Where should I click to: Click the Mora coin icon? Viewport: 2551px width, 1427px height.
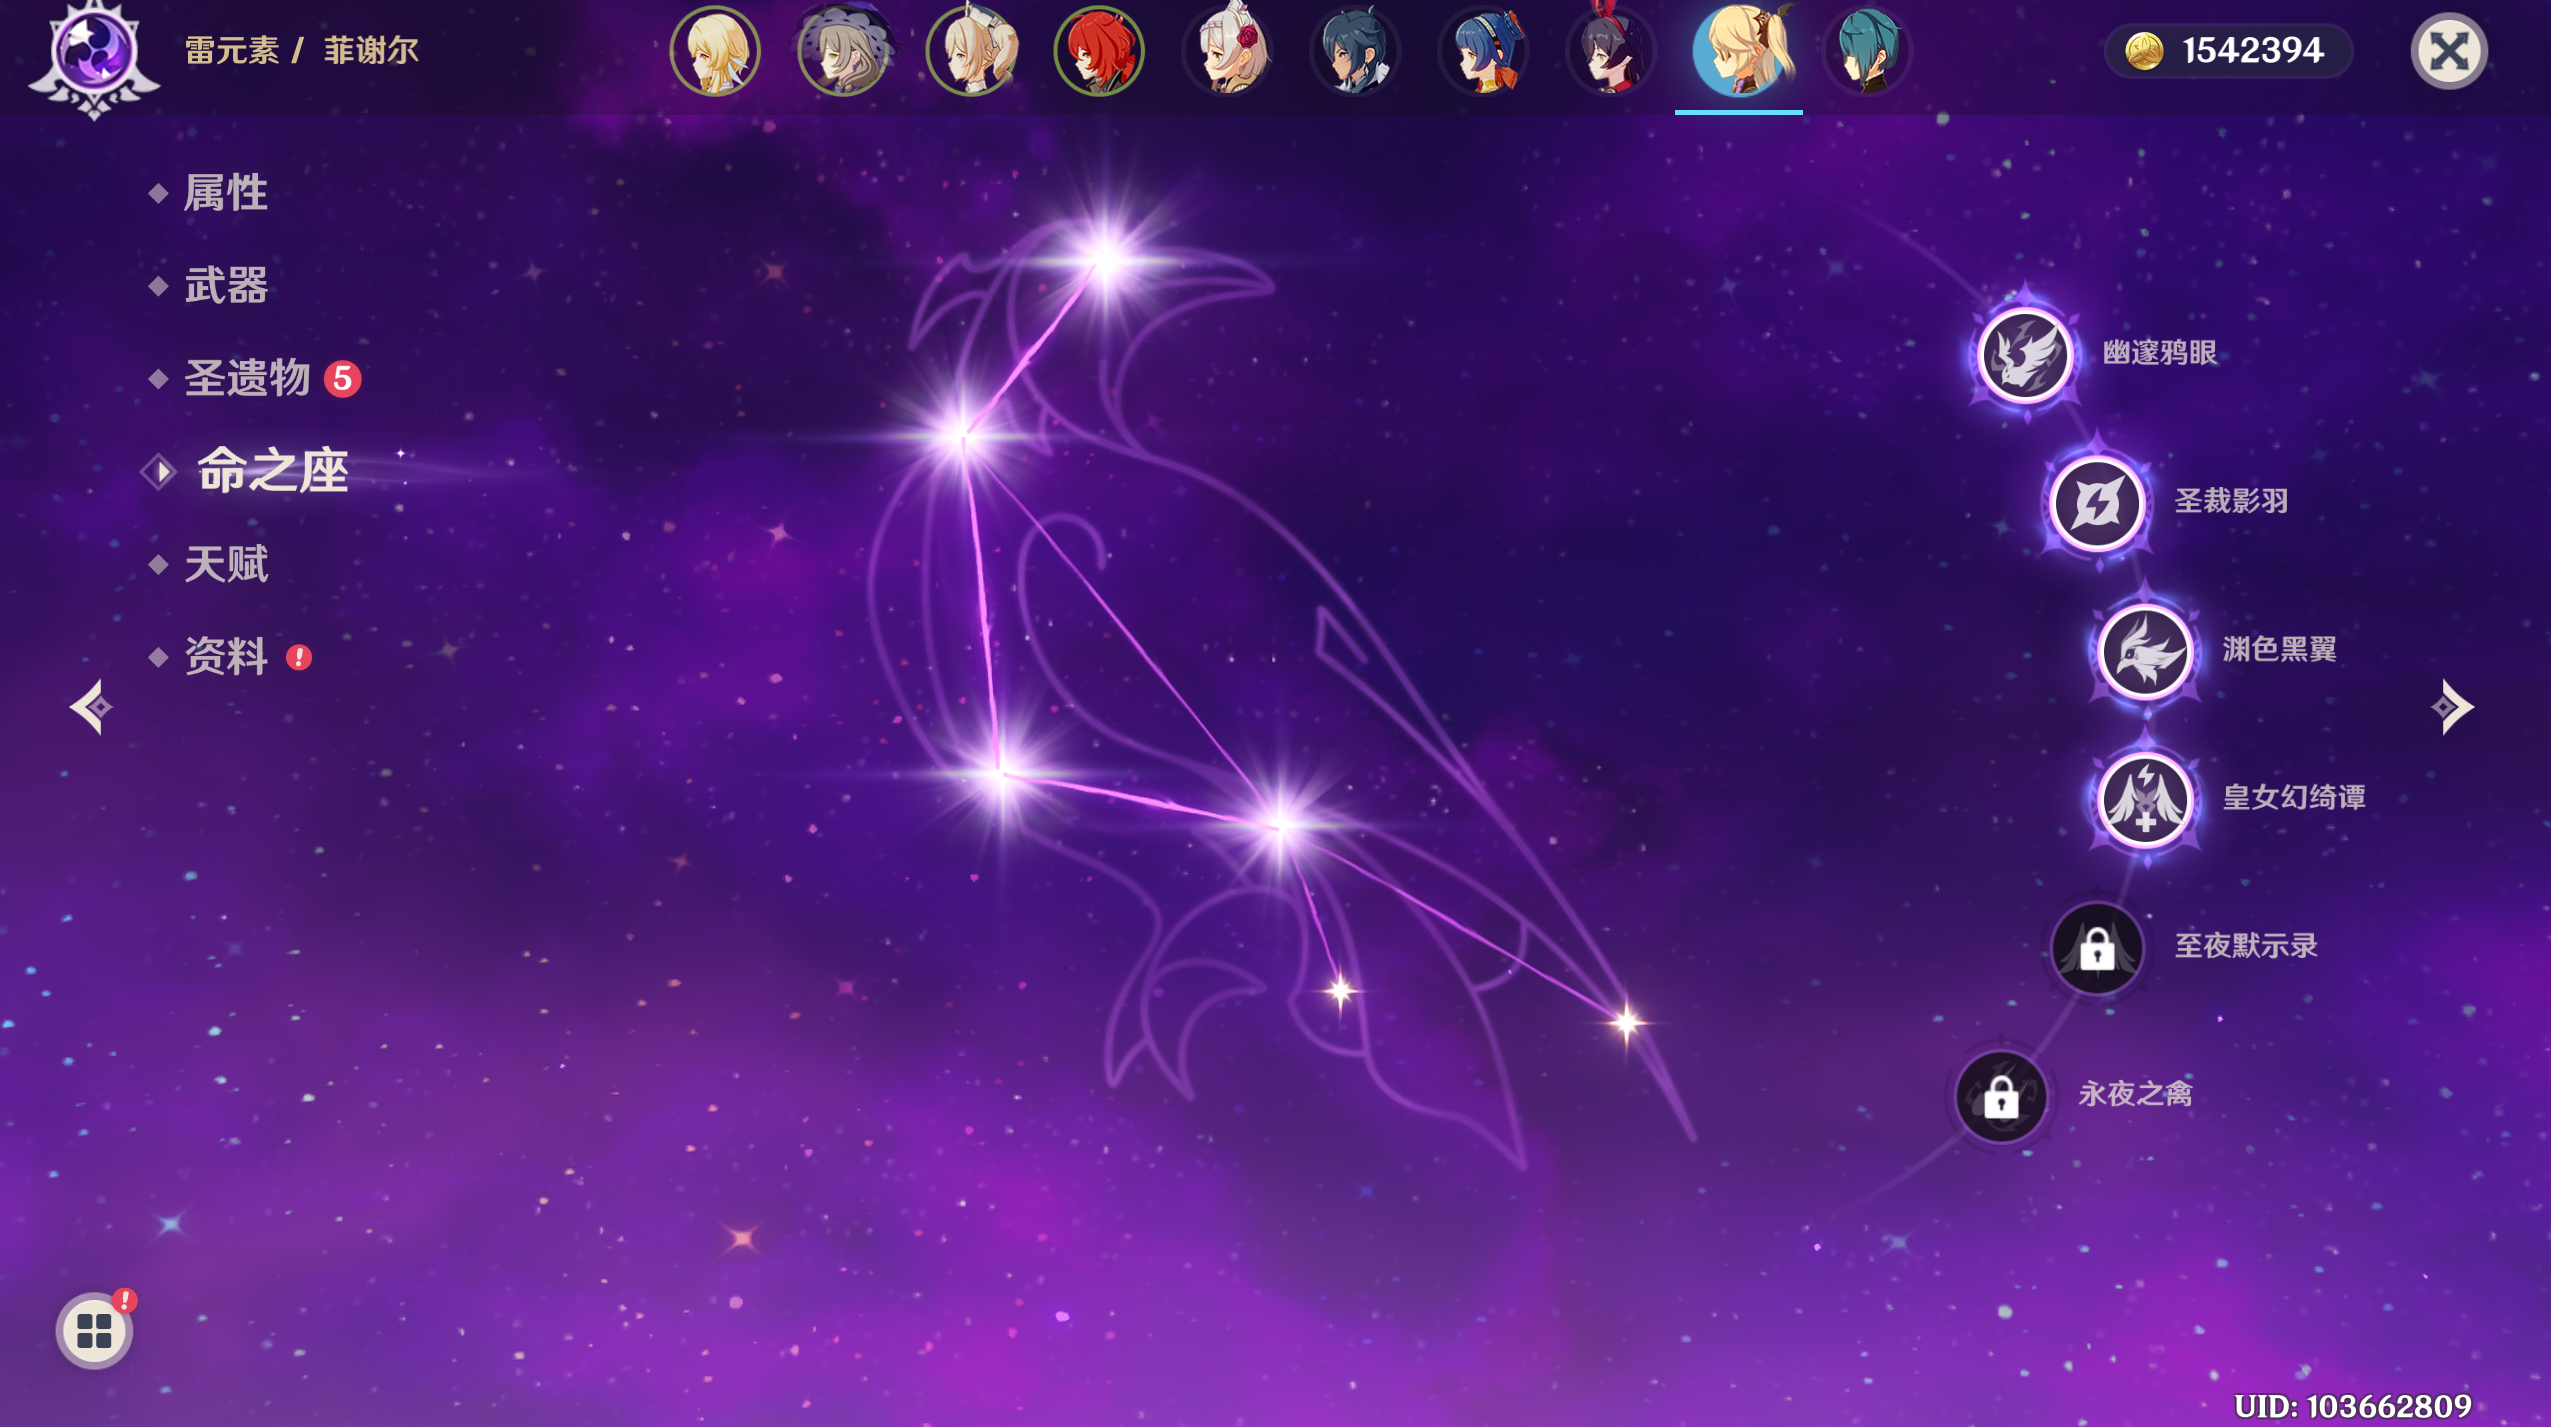(2143, 51)
